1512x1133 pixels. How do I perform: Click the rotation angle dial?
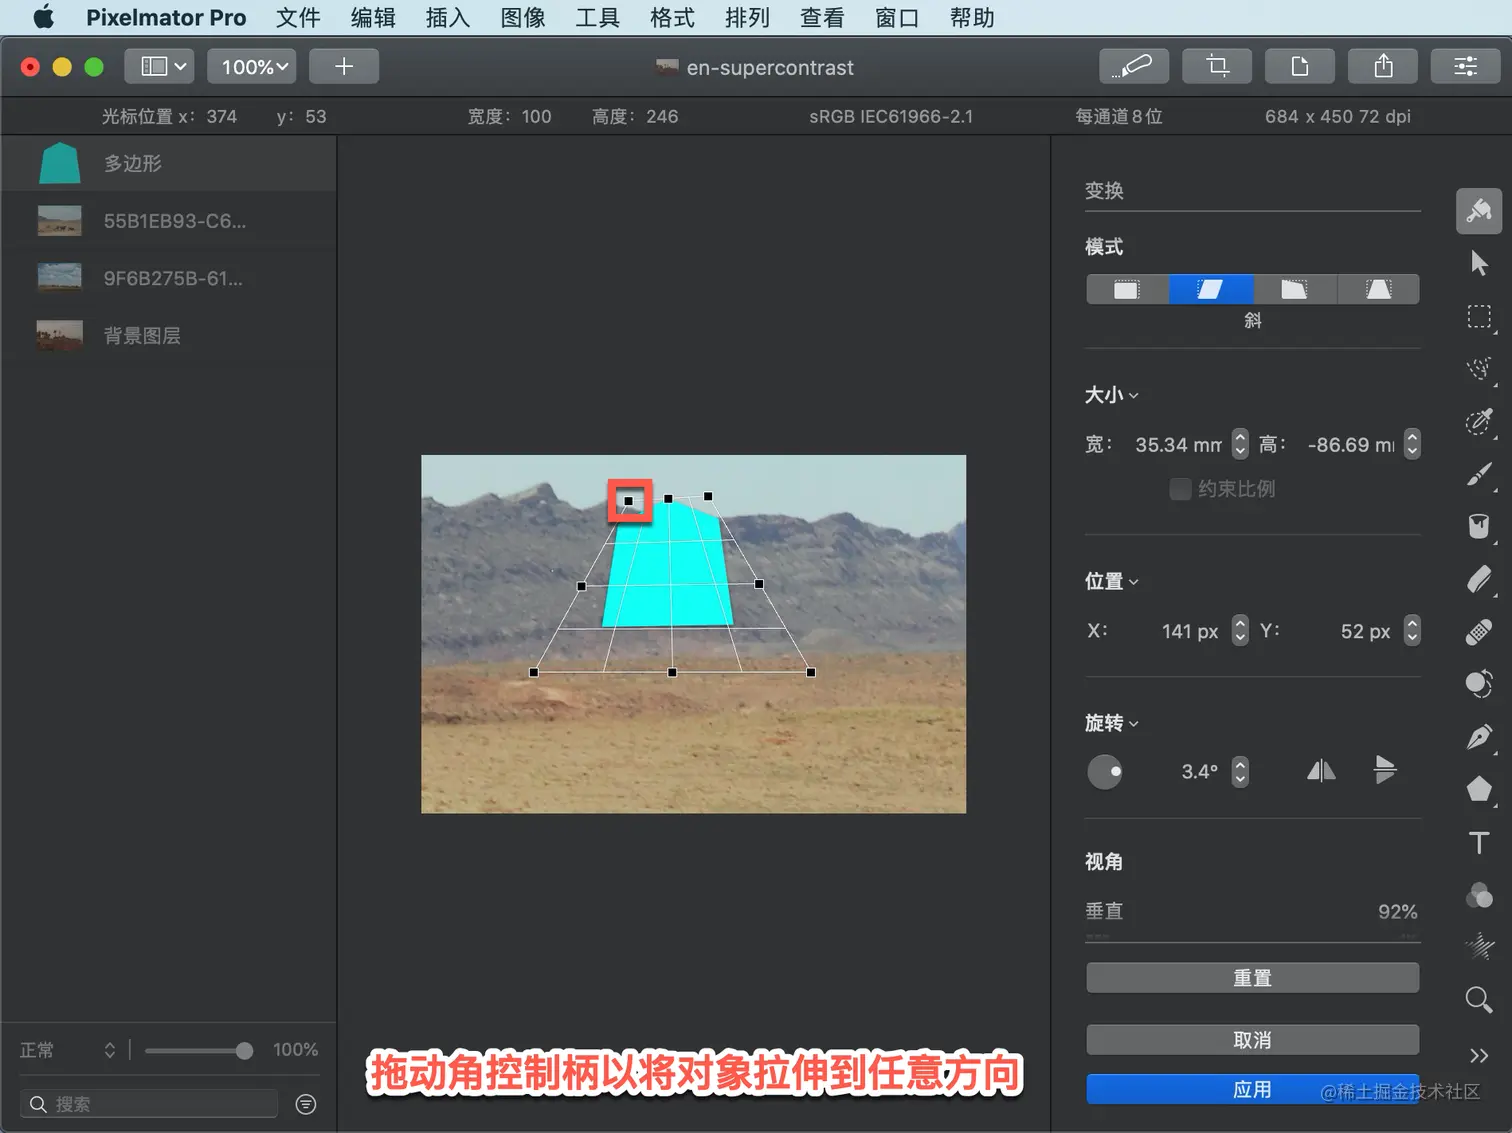tap(1105, 771)
